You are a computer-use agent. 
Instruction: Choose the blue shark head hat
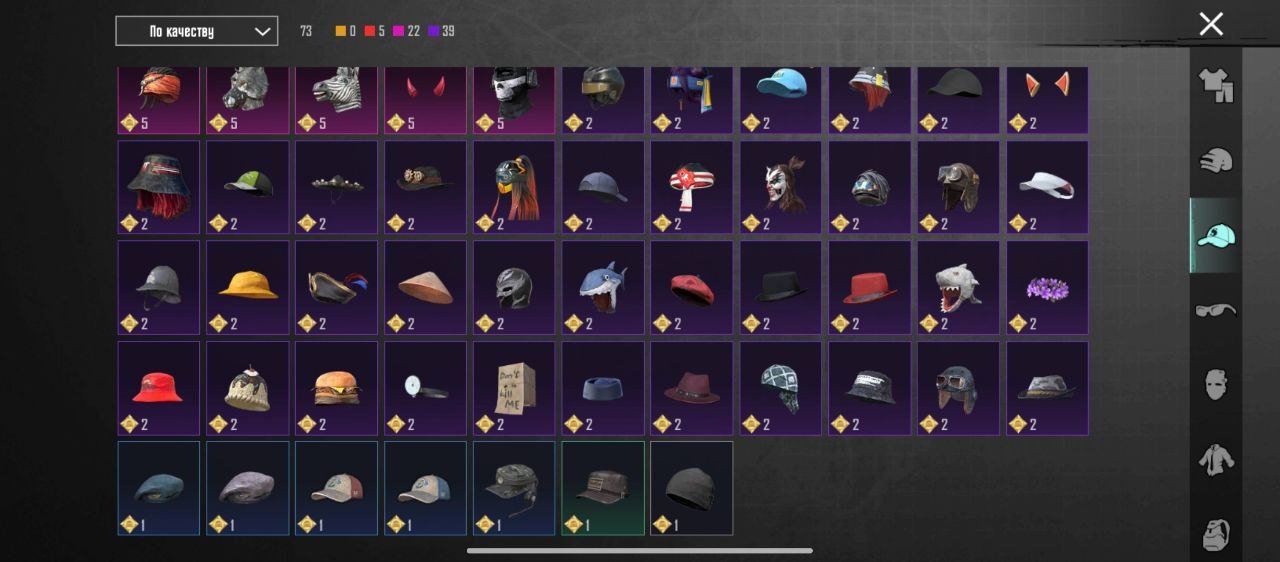pyautogui.click(x=603, y=287)
